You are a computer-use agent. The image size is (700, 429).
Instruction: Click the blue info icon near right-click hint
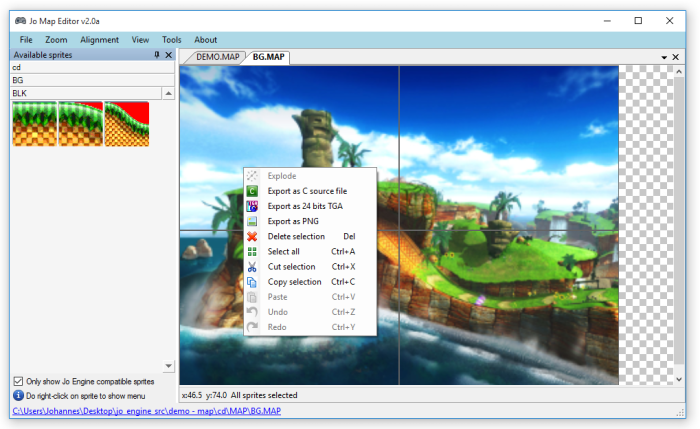coord(18,396)
